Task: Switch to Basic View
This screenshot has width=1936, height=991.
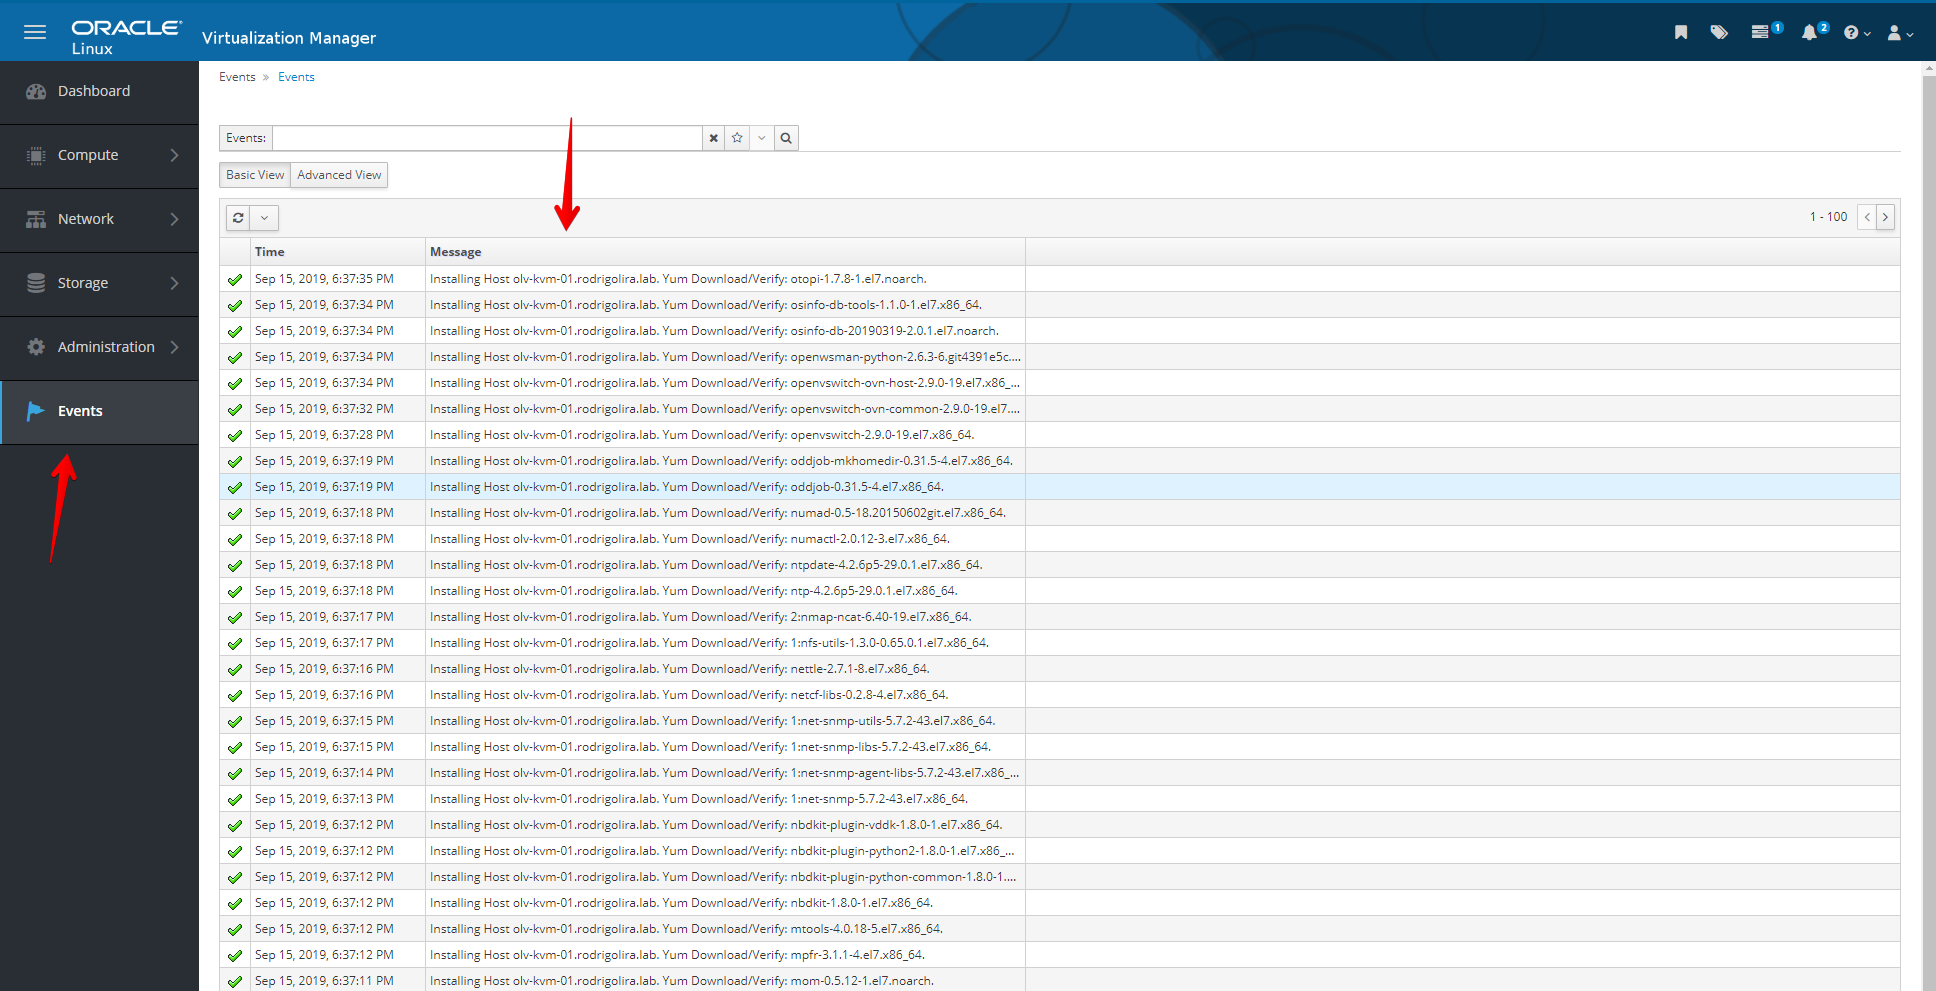Action: pos(255,175)
